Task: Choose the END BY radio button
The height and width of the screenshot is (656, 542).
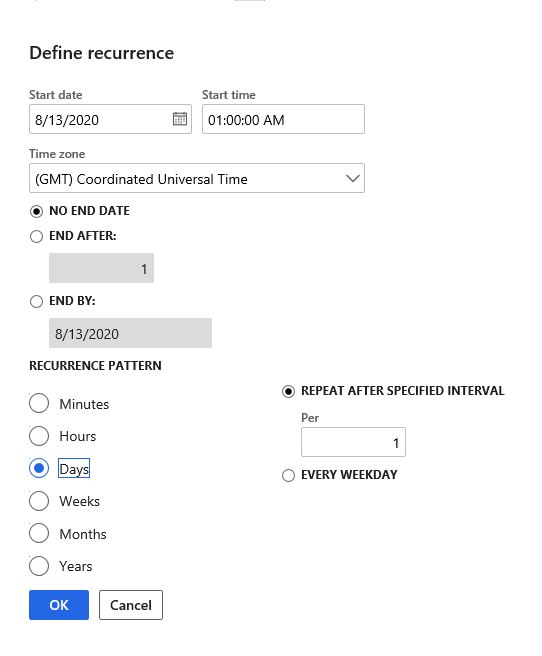Action: pos(36,301)
